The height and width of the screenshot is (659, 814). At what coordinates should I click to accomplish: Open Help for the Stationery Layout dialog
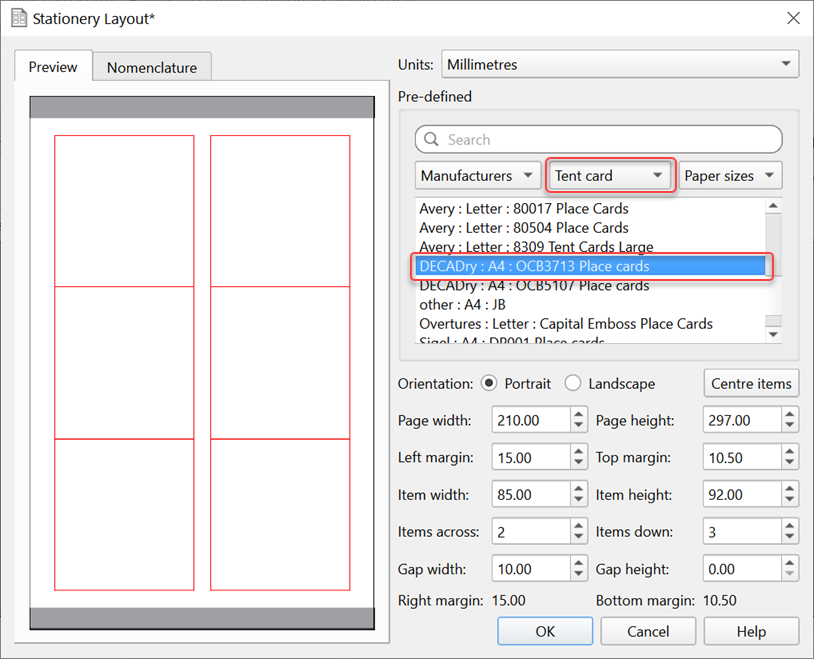[751, 631]
